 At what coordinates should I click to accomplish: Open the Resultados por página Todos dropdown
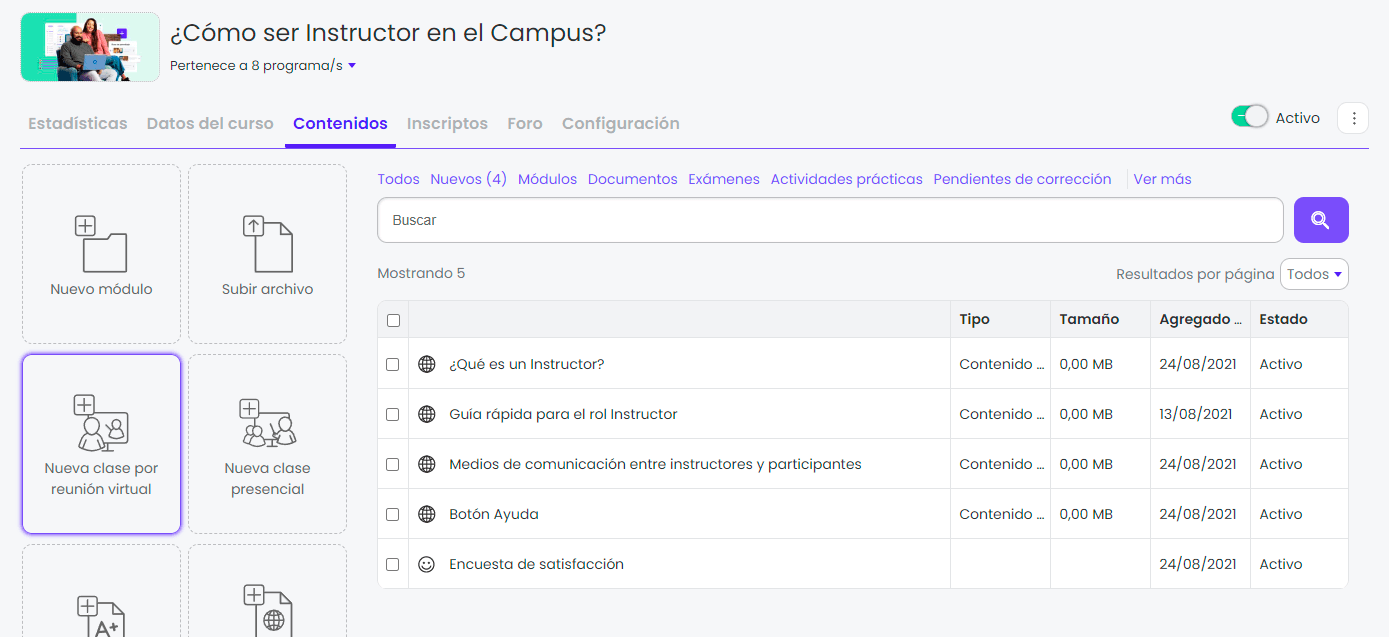(x=1314, y=274)
